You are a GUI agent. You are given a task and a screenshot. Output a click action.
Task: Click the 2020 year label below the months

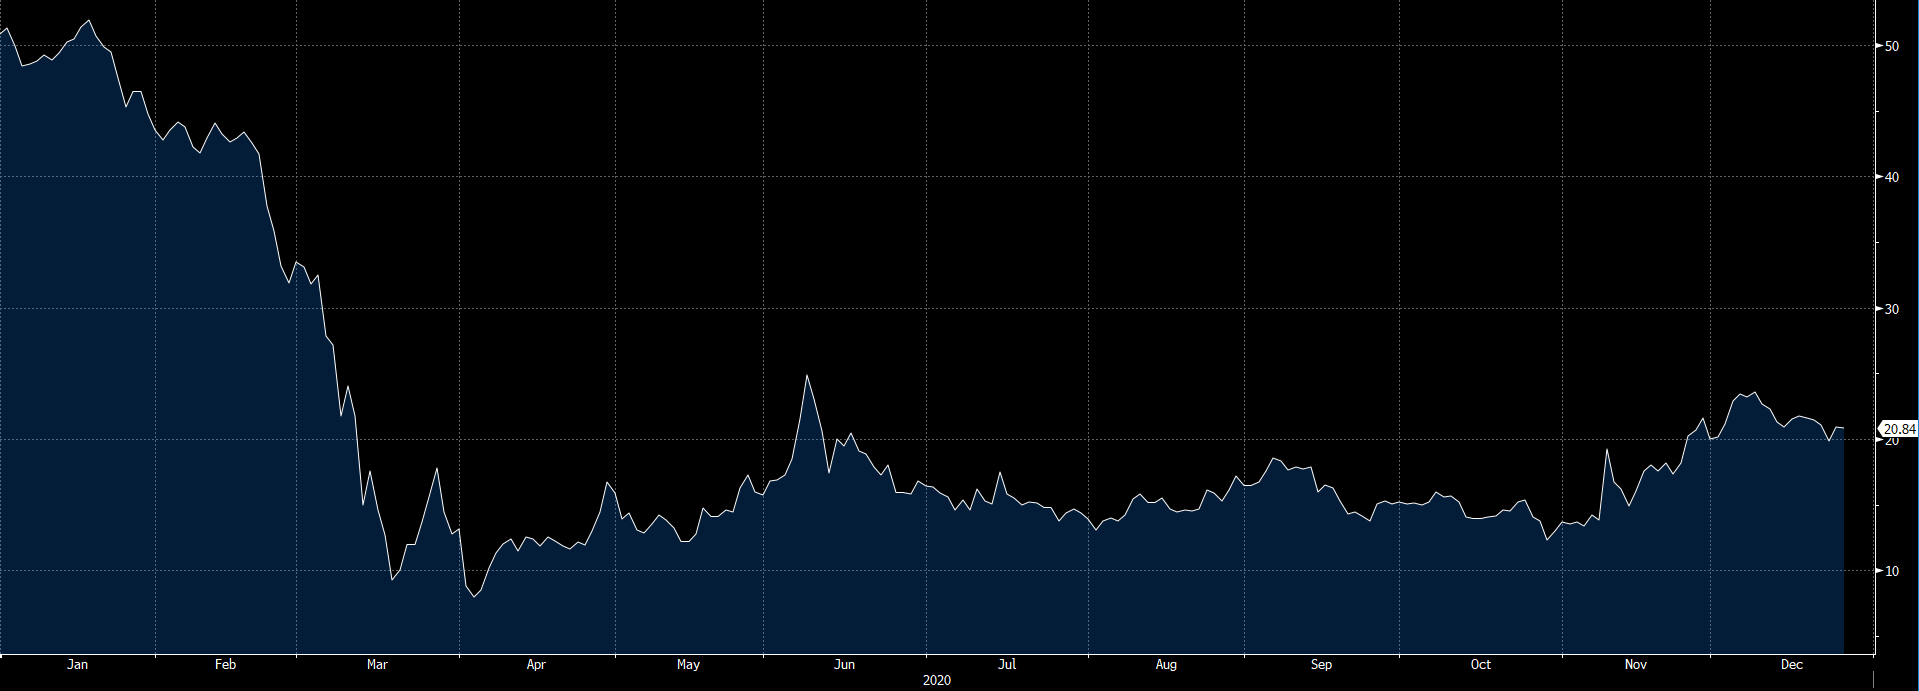point(937,680)
